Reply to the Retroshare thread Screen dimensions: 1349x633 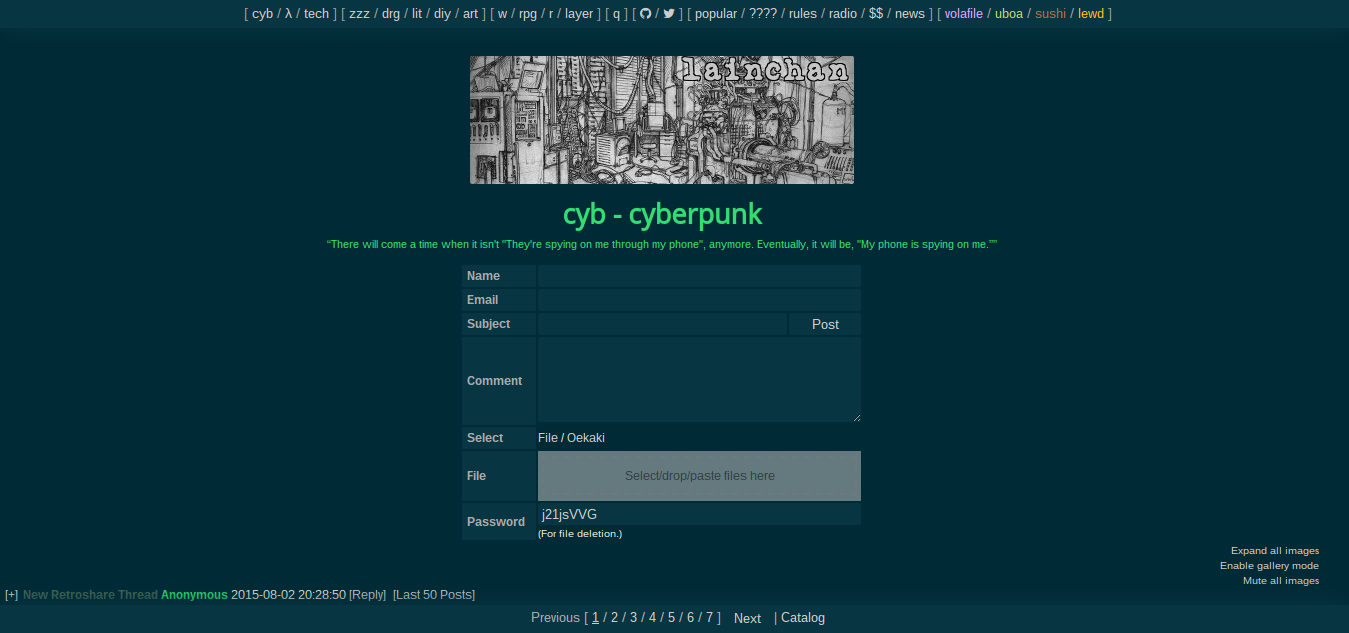tap(367, 595)
